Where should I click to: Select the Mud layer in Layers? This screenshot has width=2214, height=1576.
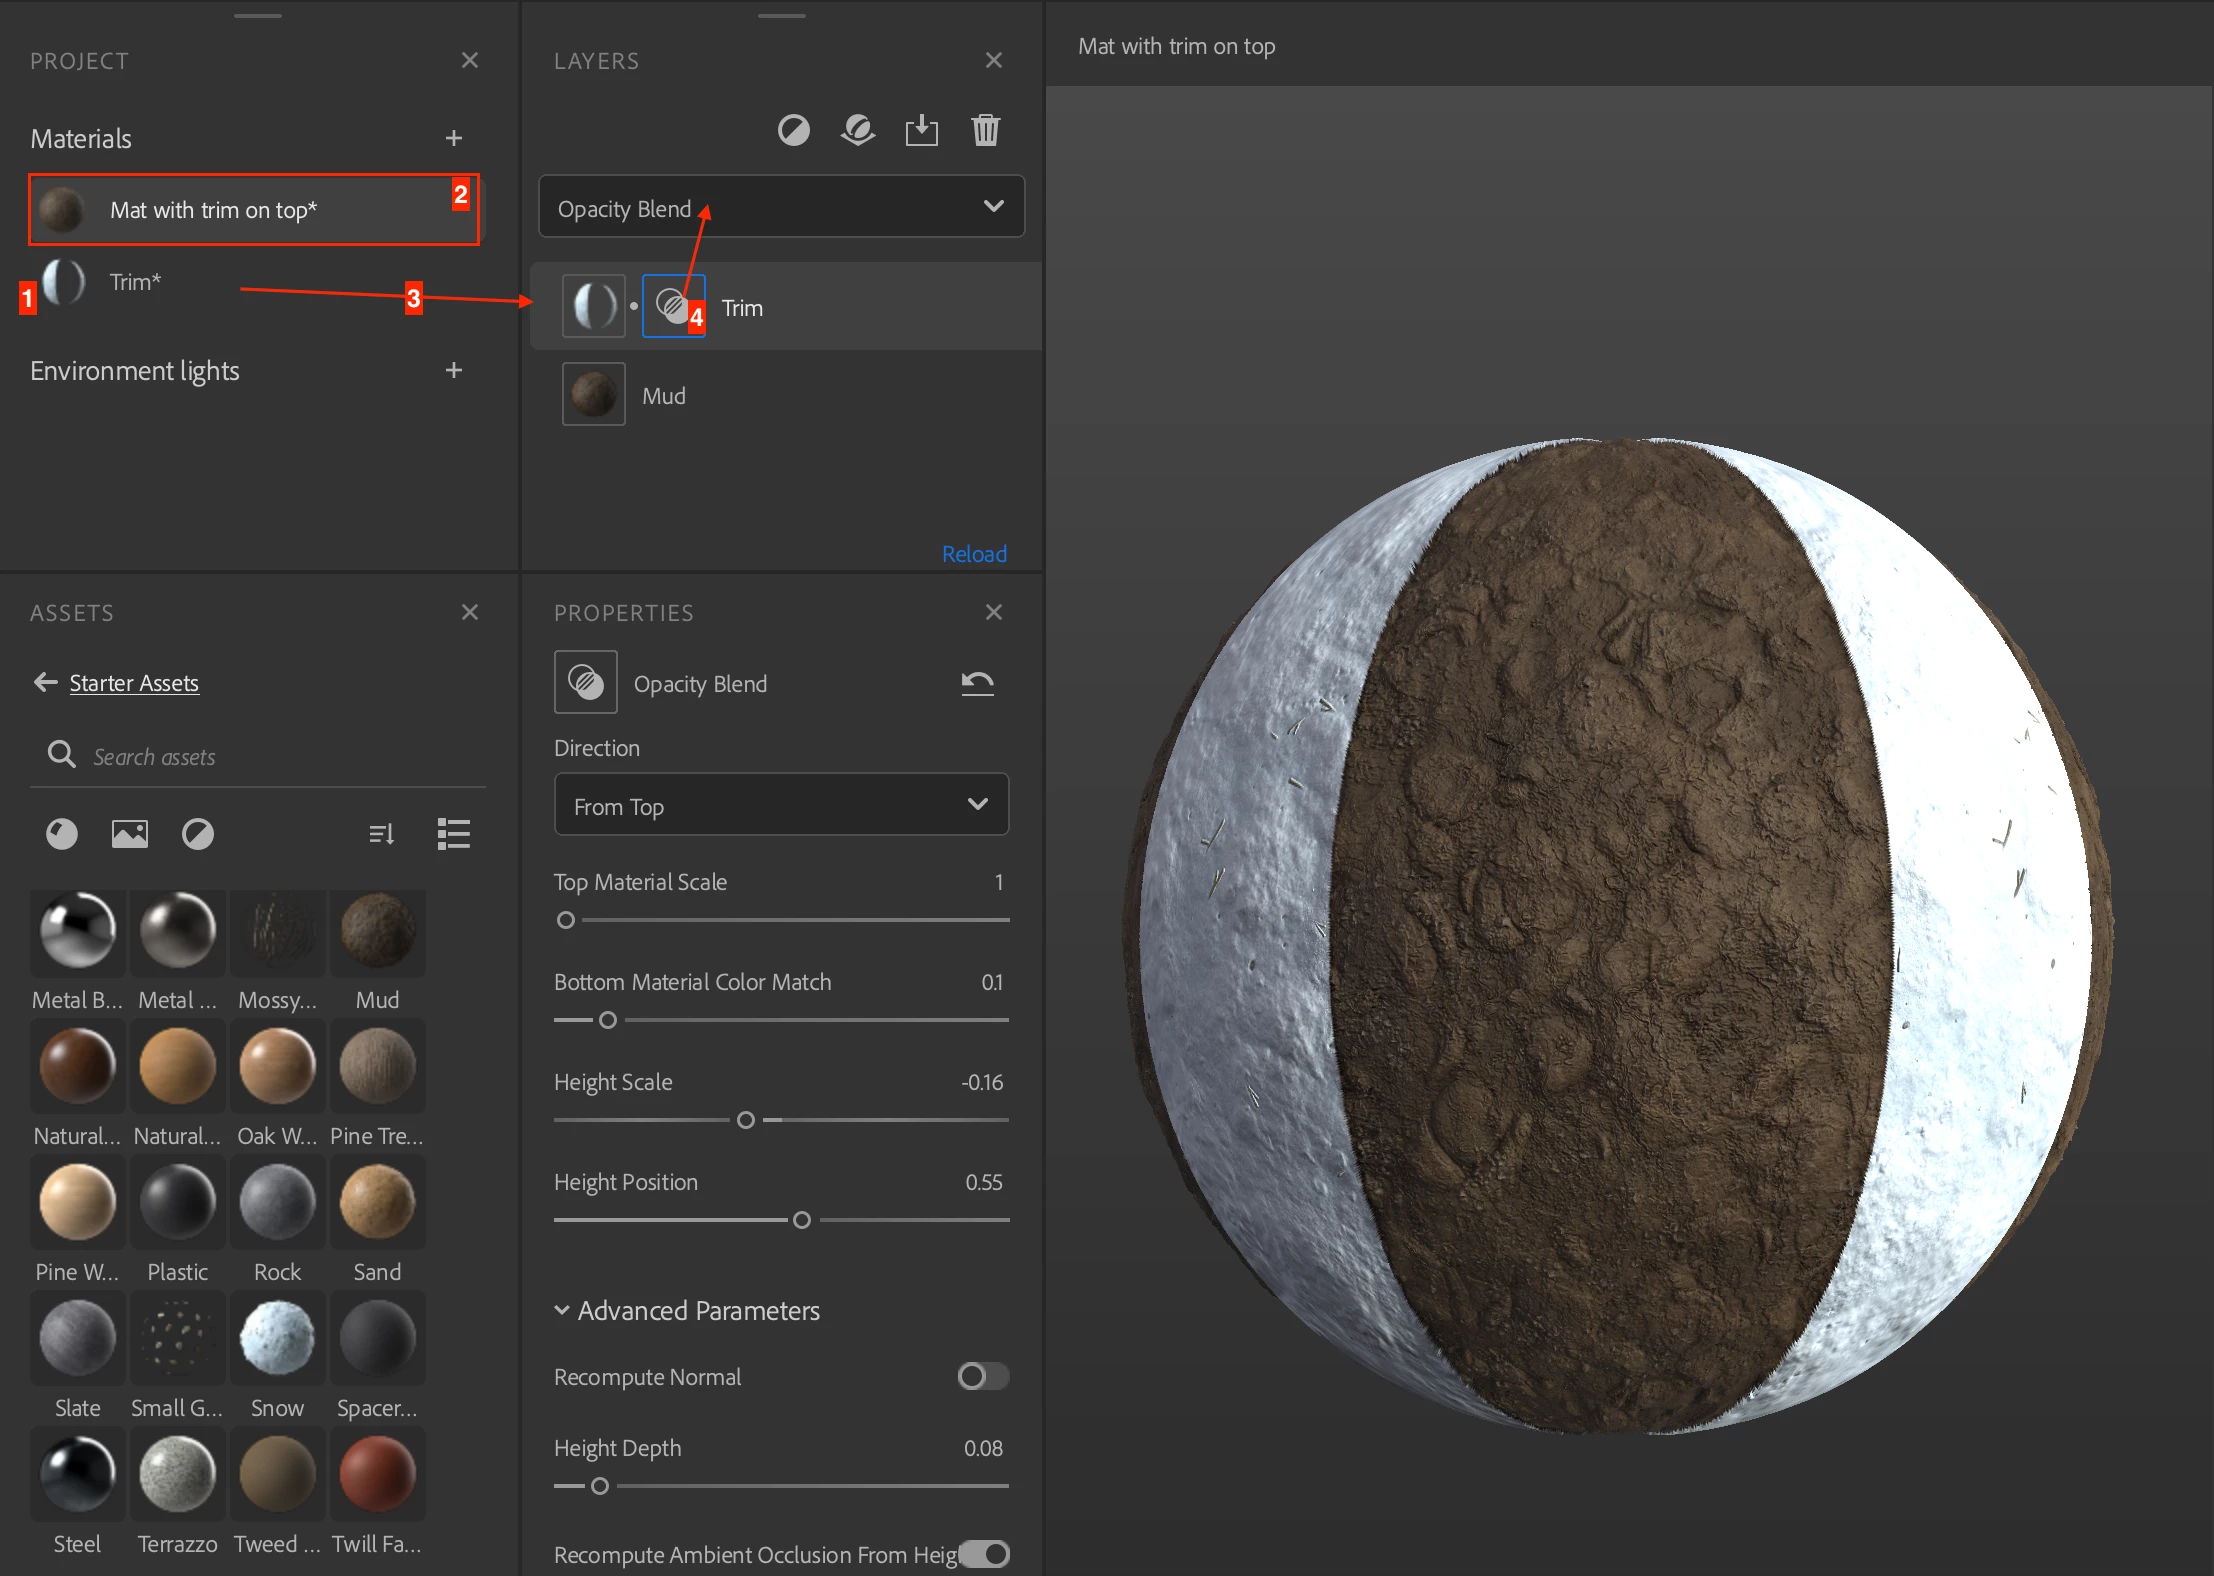[x=664, y=396]
